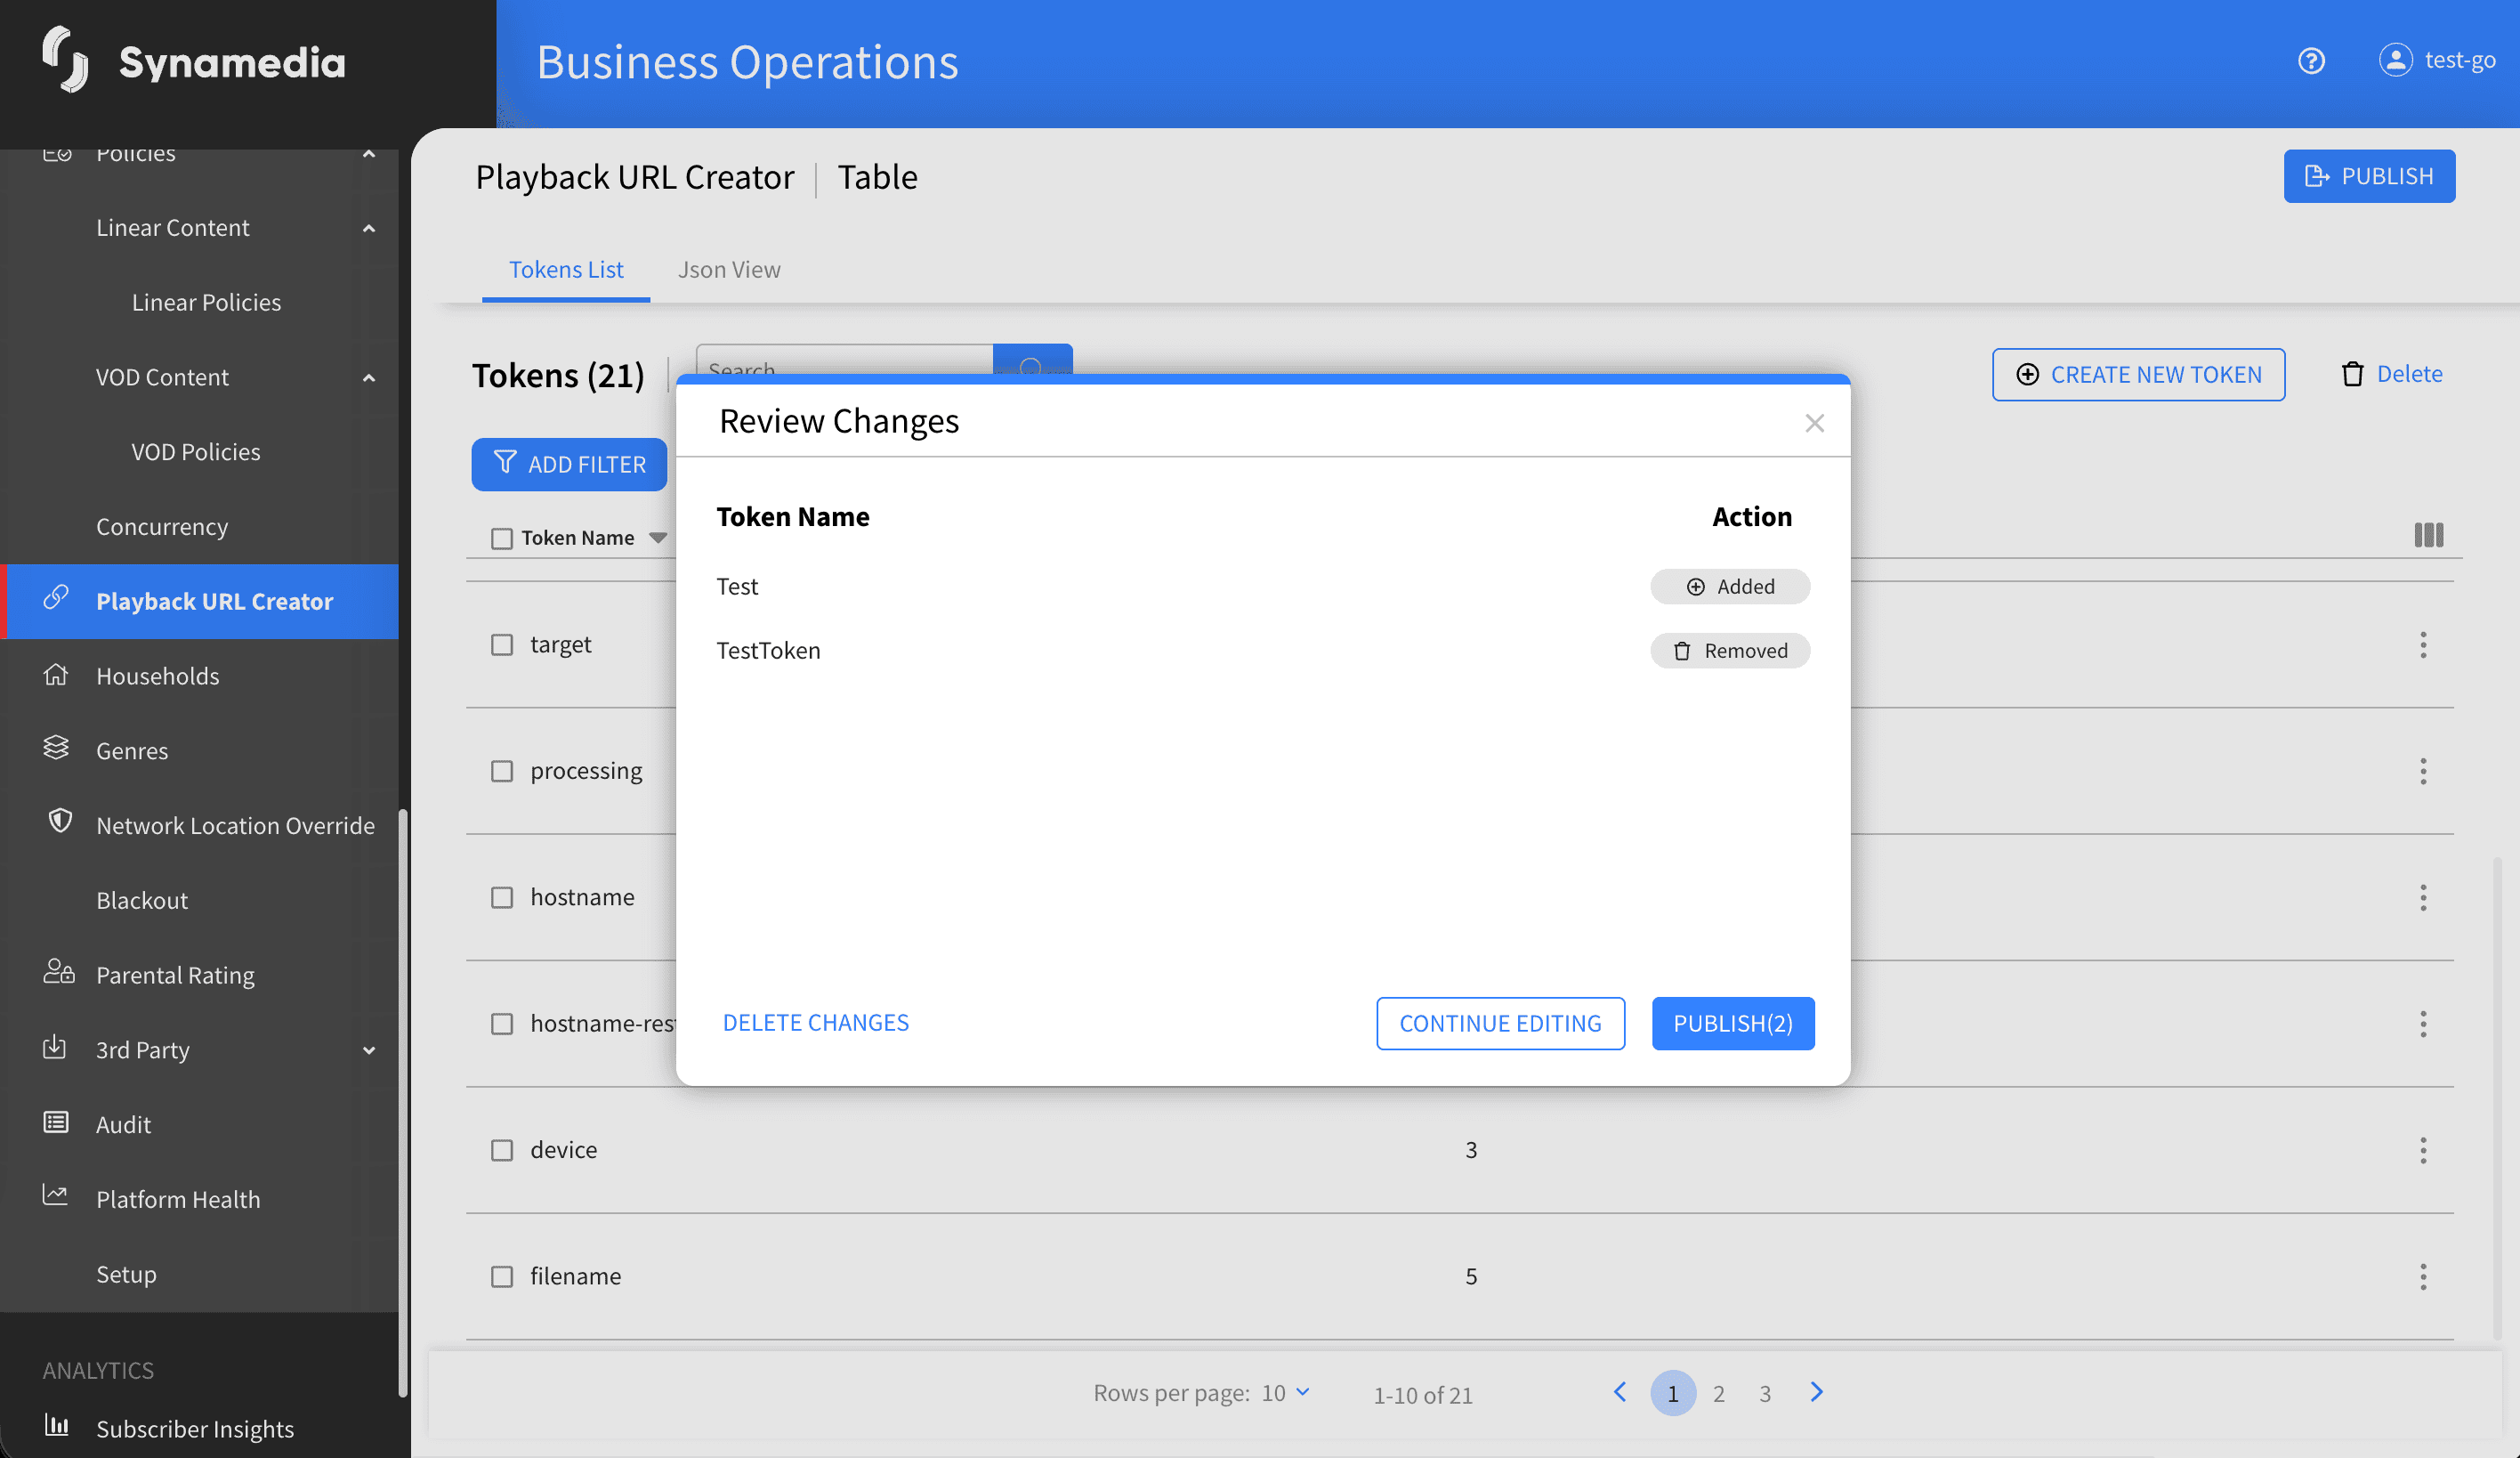The image size is (2520, 1458).
Task: Click the Removed badge for TestToken
Action: pyautogui.click(x=1730, y=651)
